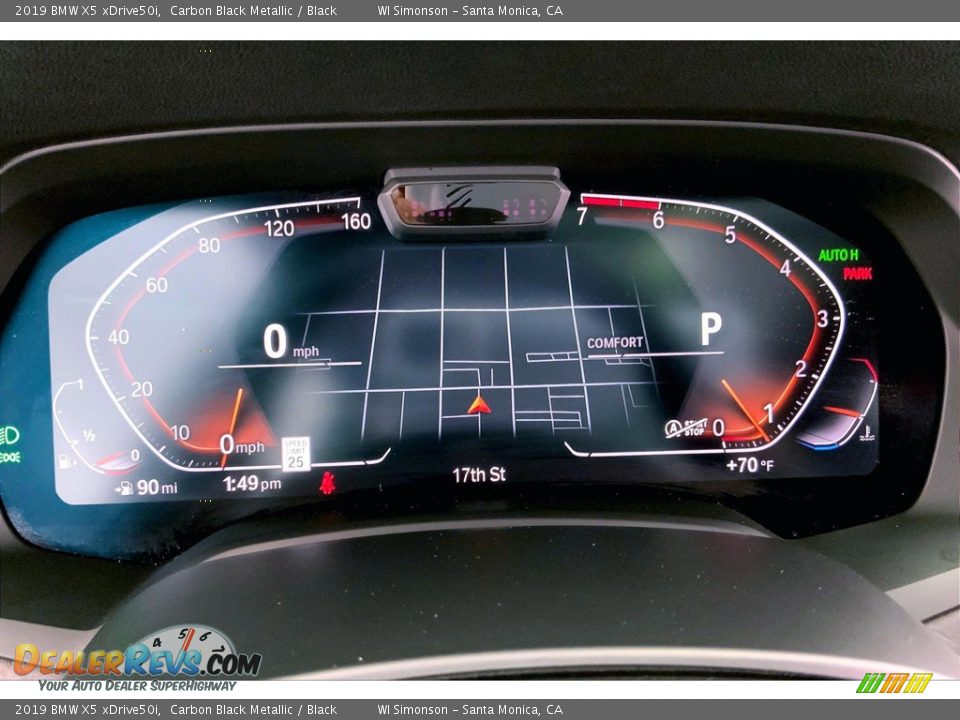960x720 pixels.
Task: Click the 5 mark on the tachometer
Action: point(730,234)
